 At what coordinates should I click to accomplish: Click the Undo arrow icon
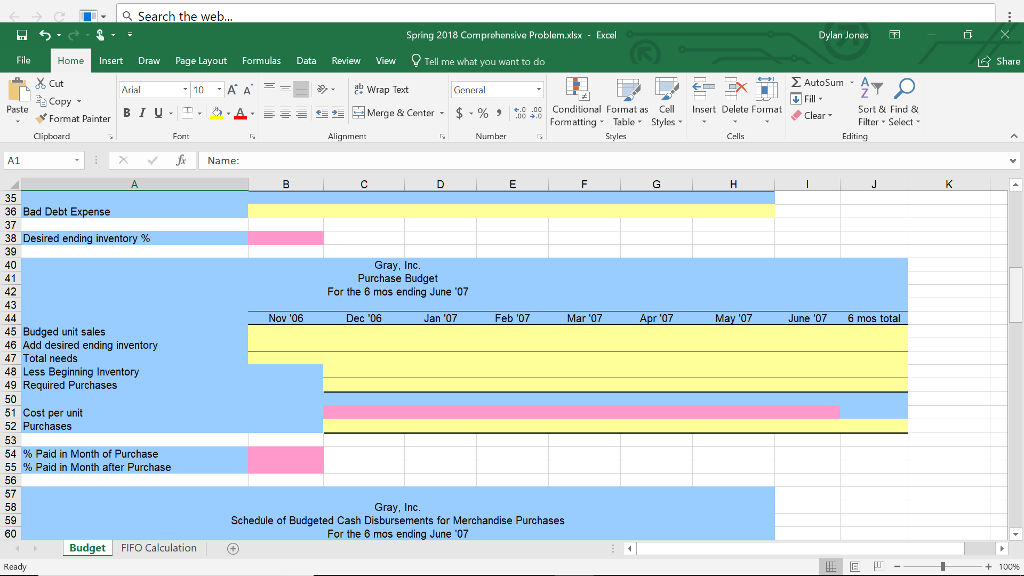pos(44,35)
